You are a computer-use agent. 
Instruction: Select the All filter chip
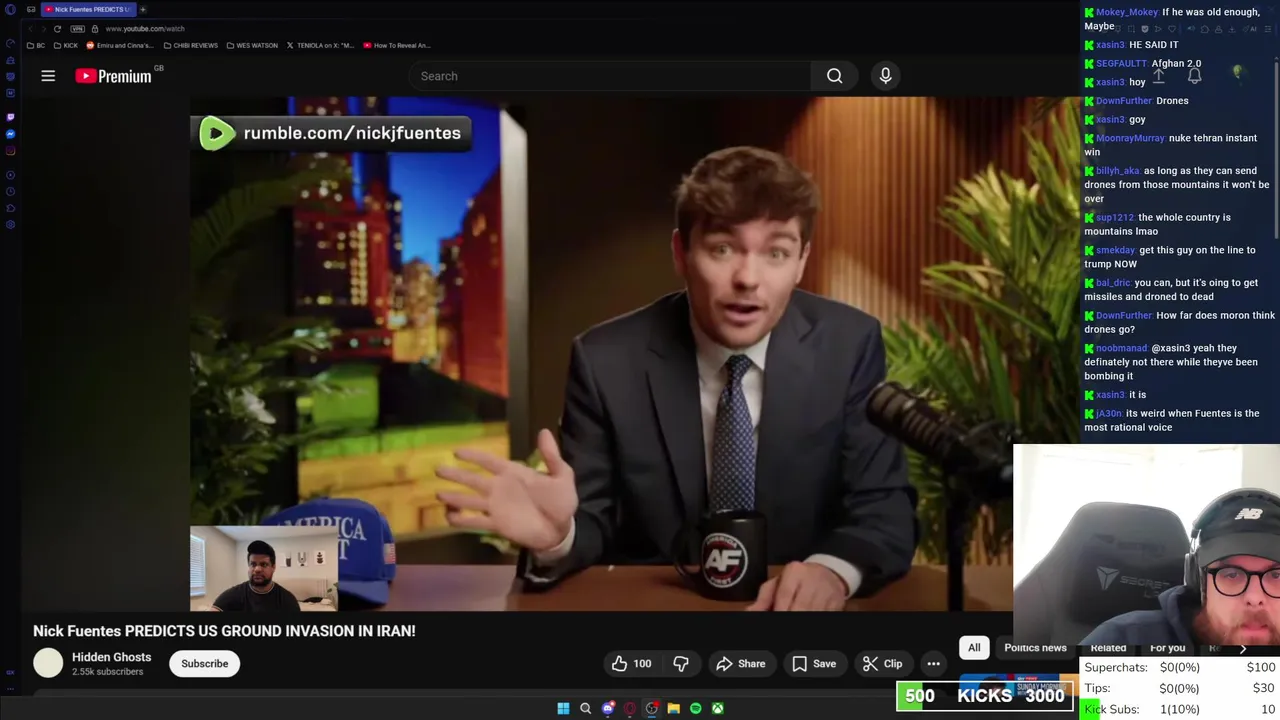coord(974,648)
